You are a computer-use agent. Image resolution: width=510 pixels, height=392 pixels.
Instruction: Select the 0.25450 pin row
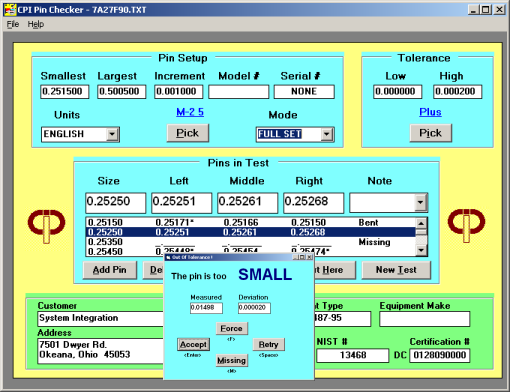coord(251,251)
